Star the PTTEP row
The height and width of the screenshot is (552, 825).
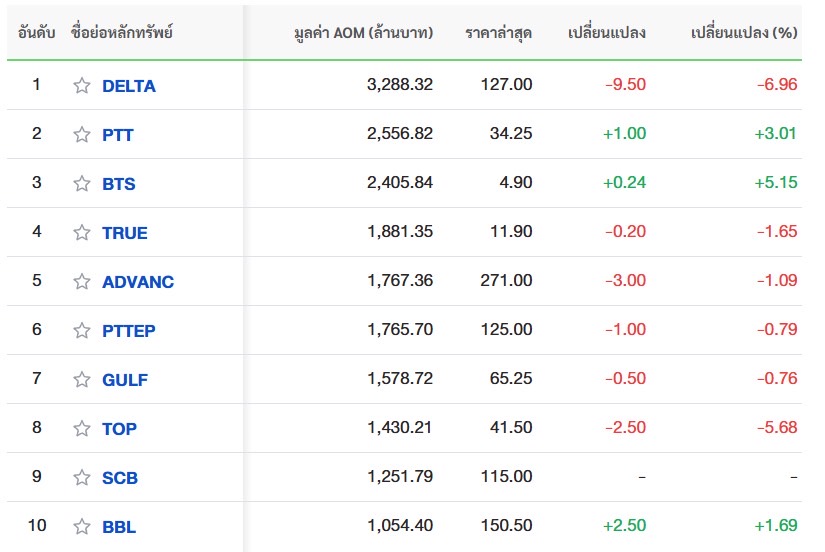pos(82,331)
